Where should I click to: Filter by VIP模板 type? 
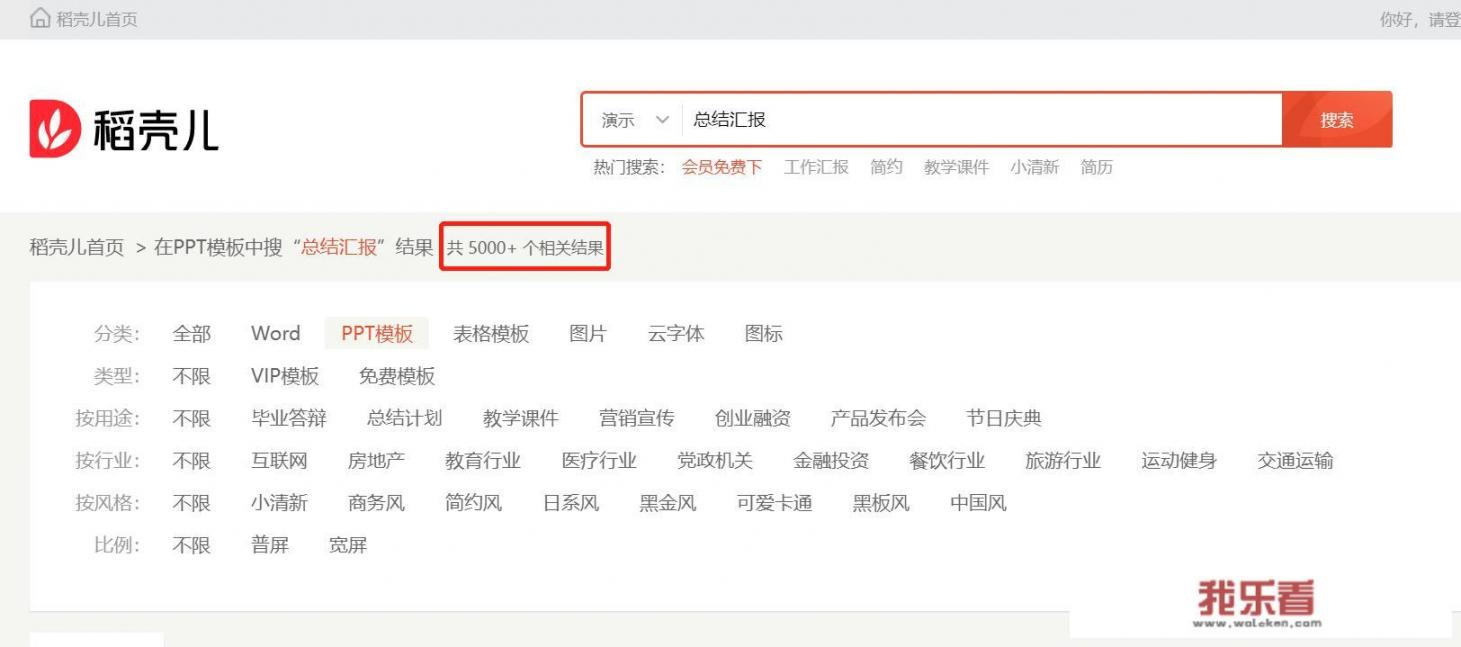point(285,376)
